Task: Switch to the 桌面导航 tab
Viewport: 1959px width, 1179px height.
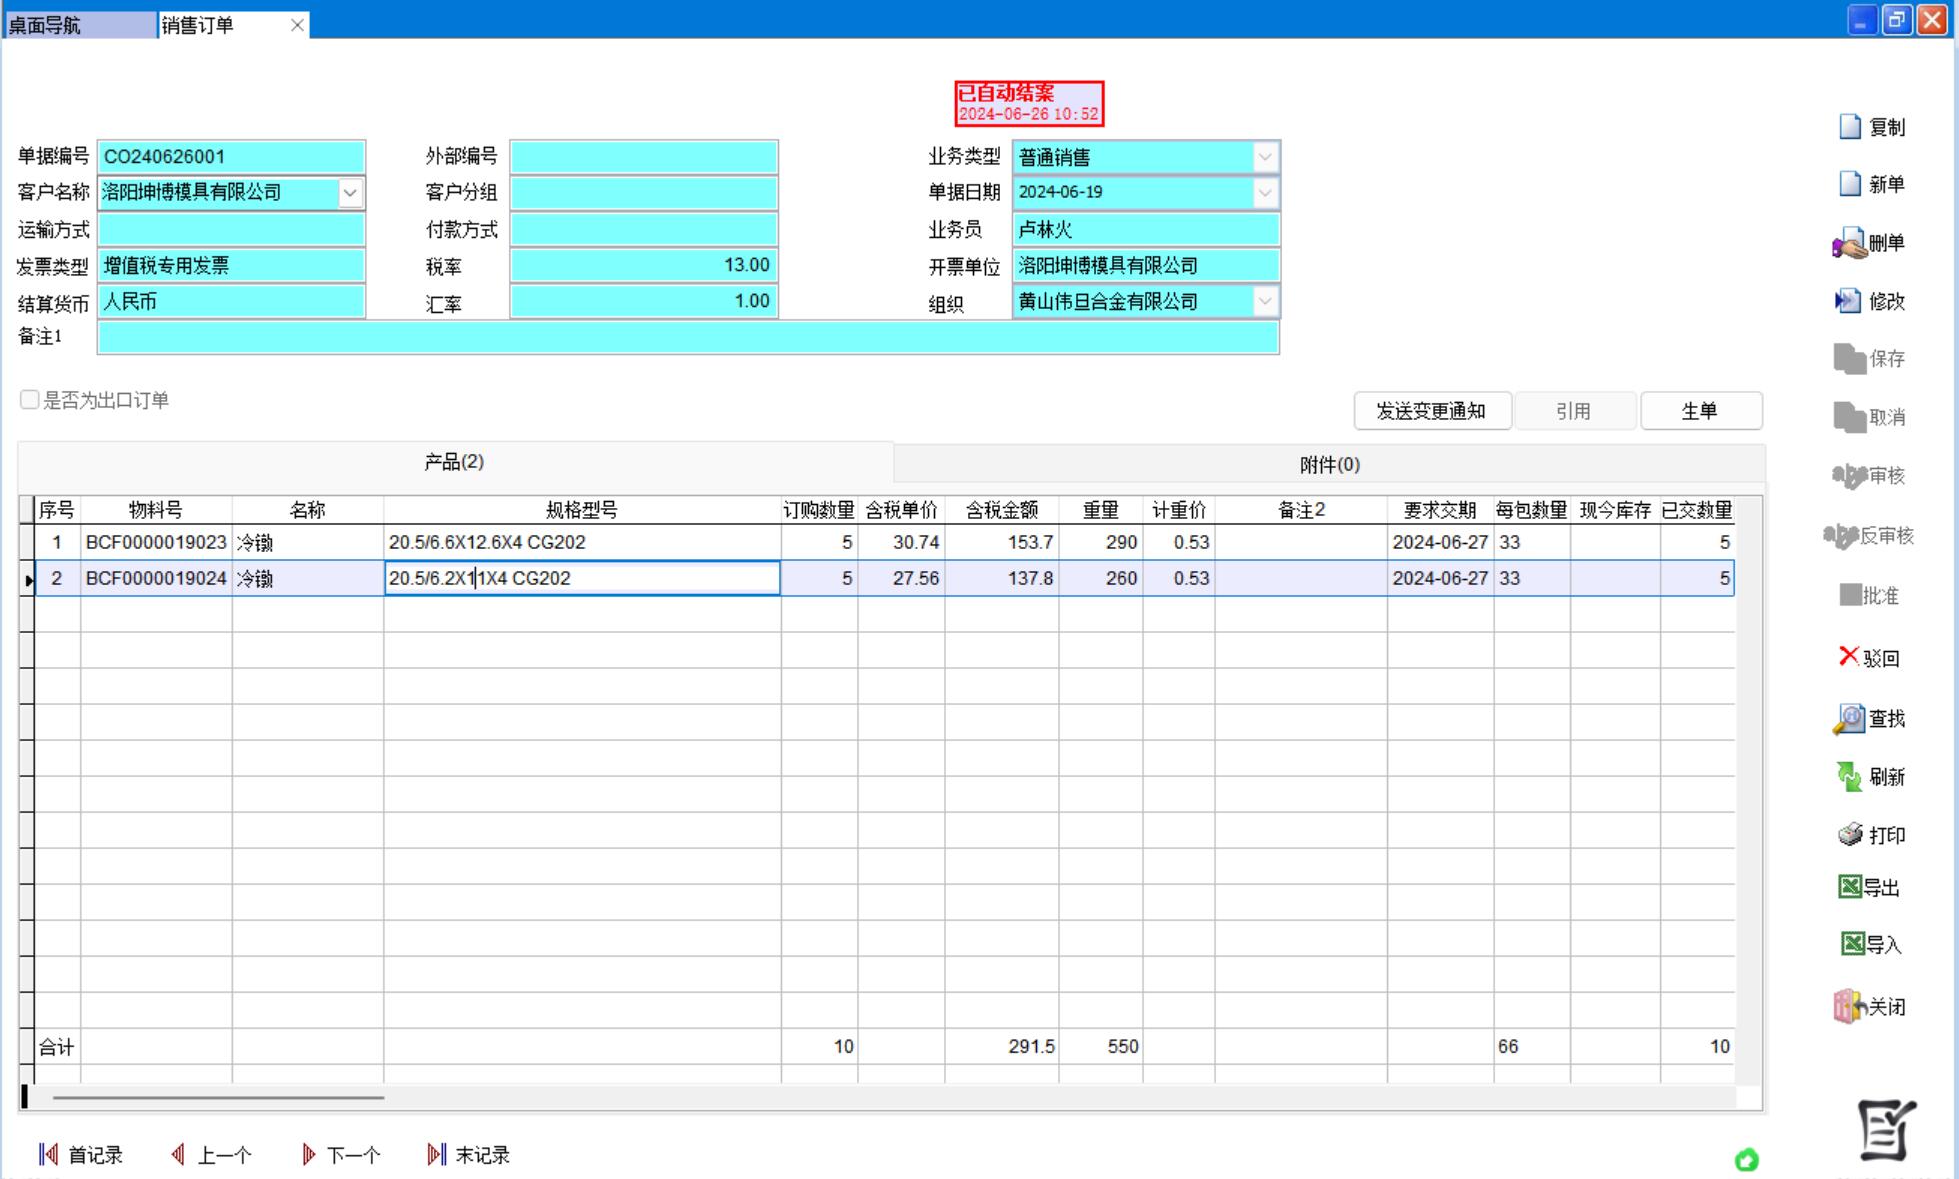Action: (x=78, y=25)
